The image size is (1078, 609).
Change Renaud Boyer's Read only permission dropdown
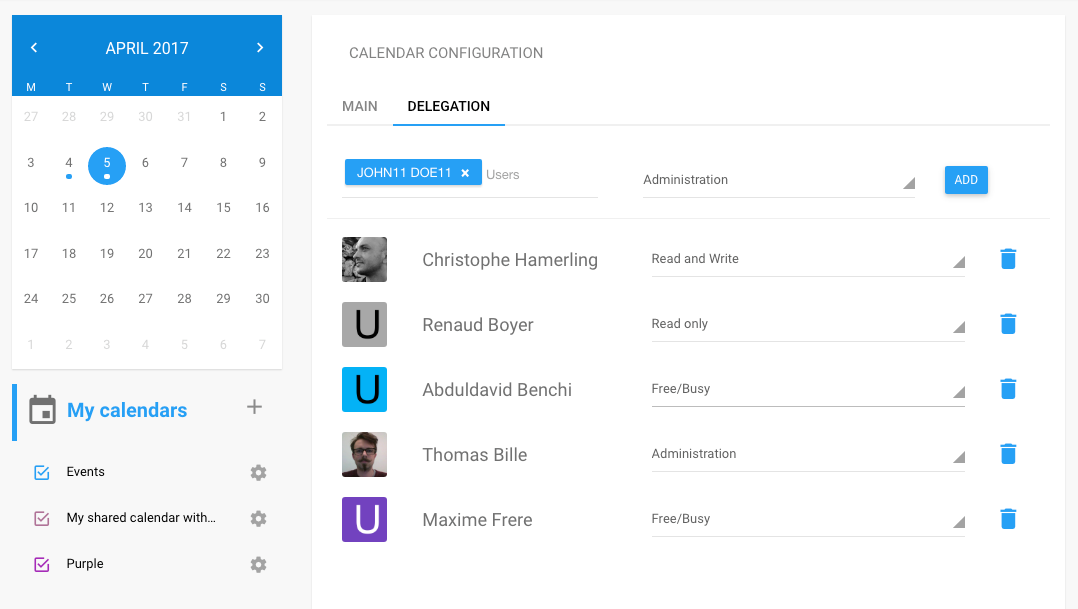(807, 325)
